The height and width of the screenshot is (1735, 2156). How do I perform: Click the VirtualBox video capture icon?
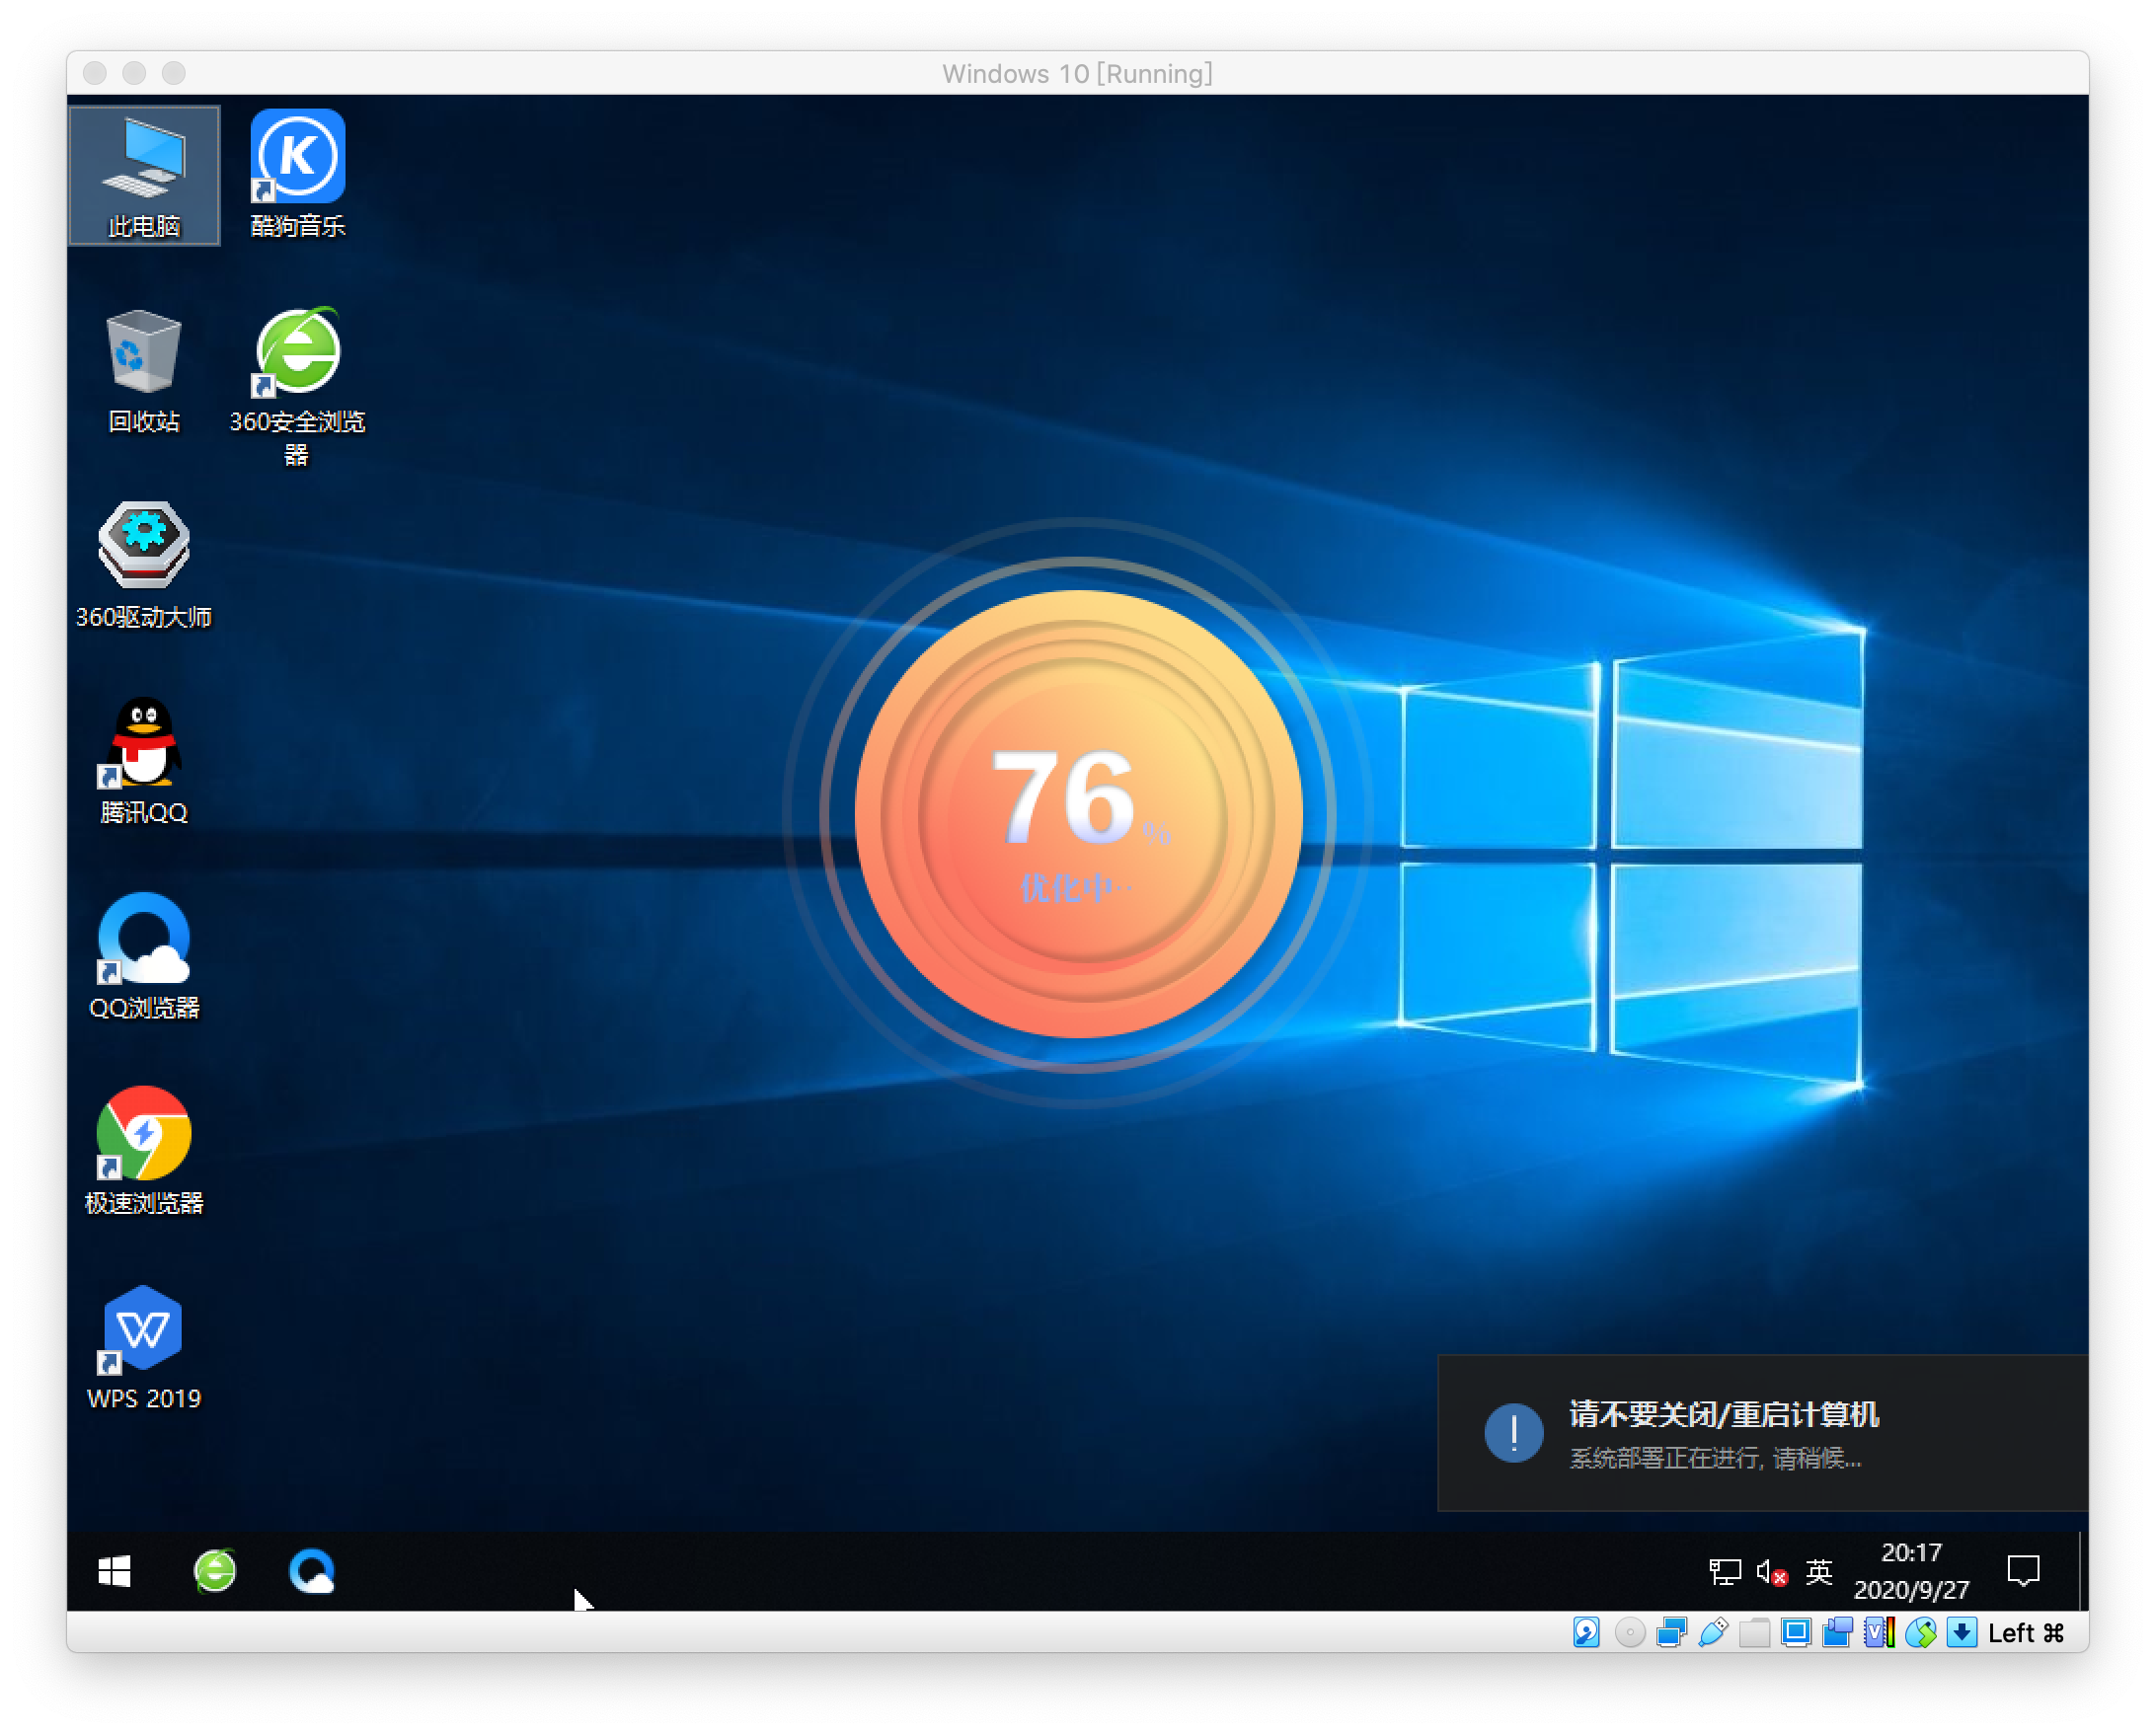1837,1632
